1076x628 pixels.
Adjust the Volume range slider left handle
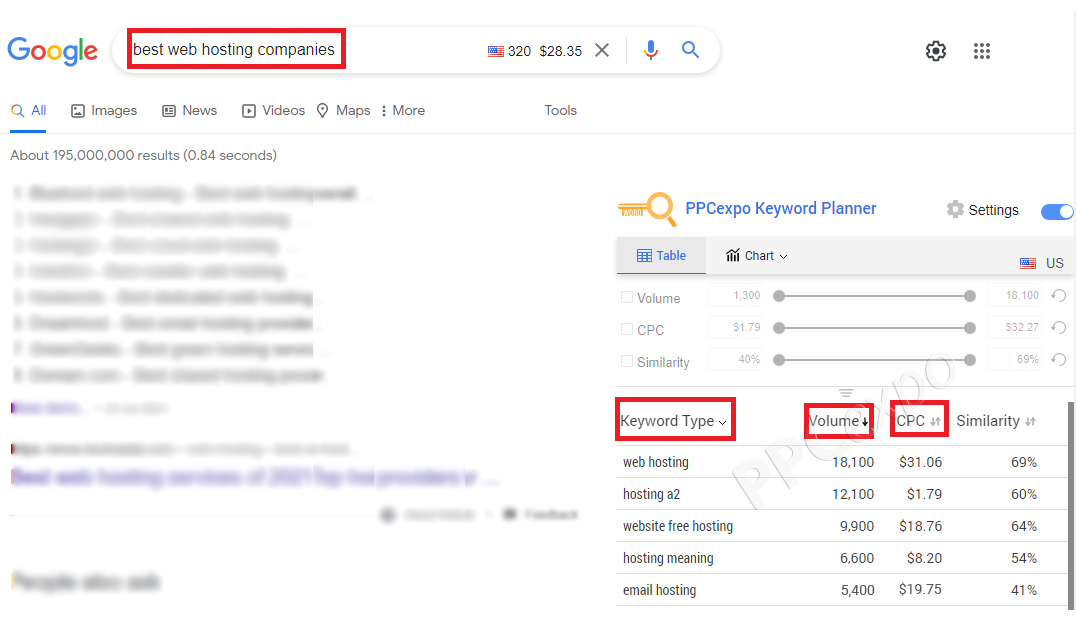(779, 296)
